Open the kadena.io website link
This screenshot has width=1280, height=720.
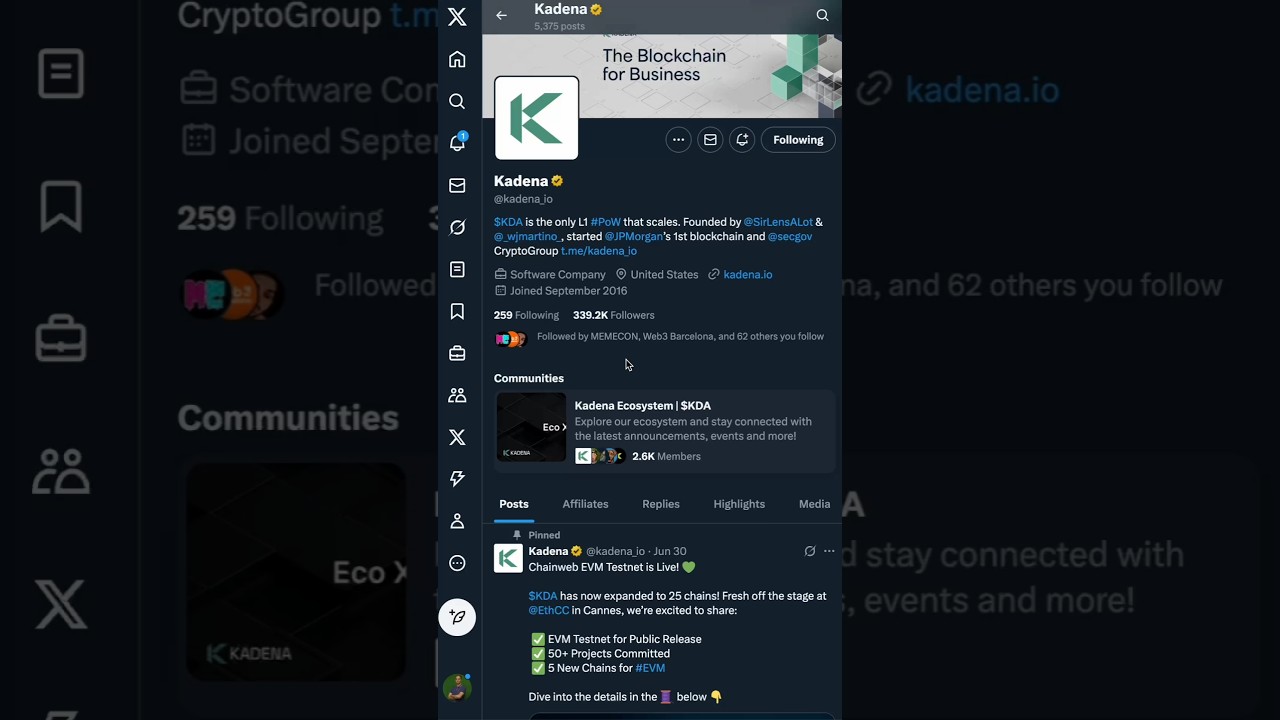747,274
